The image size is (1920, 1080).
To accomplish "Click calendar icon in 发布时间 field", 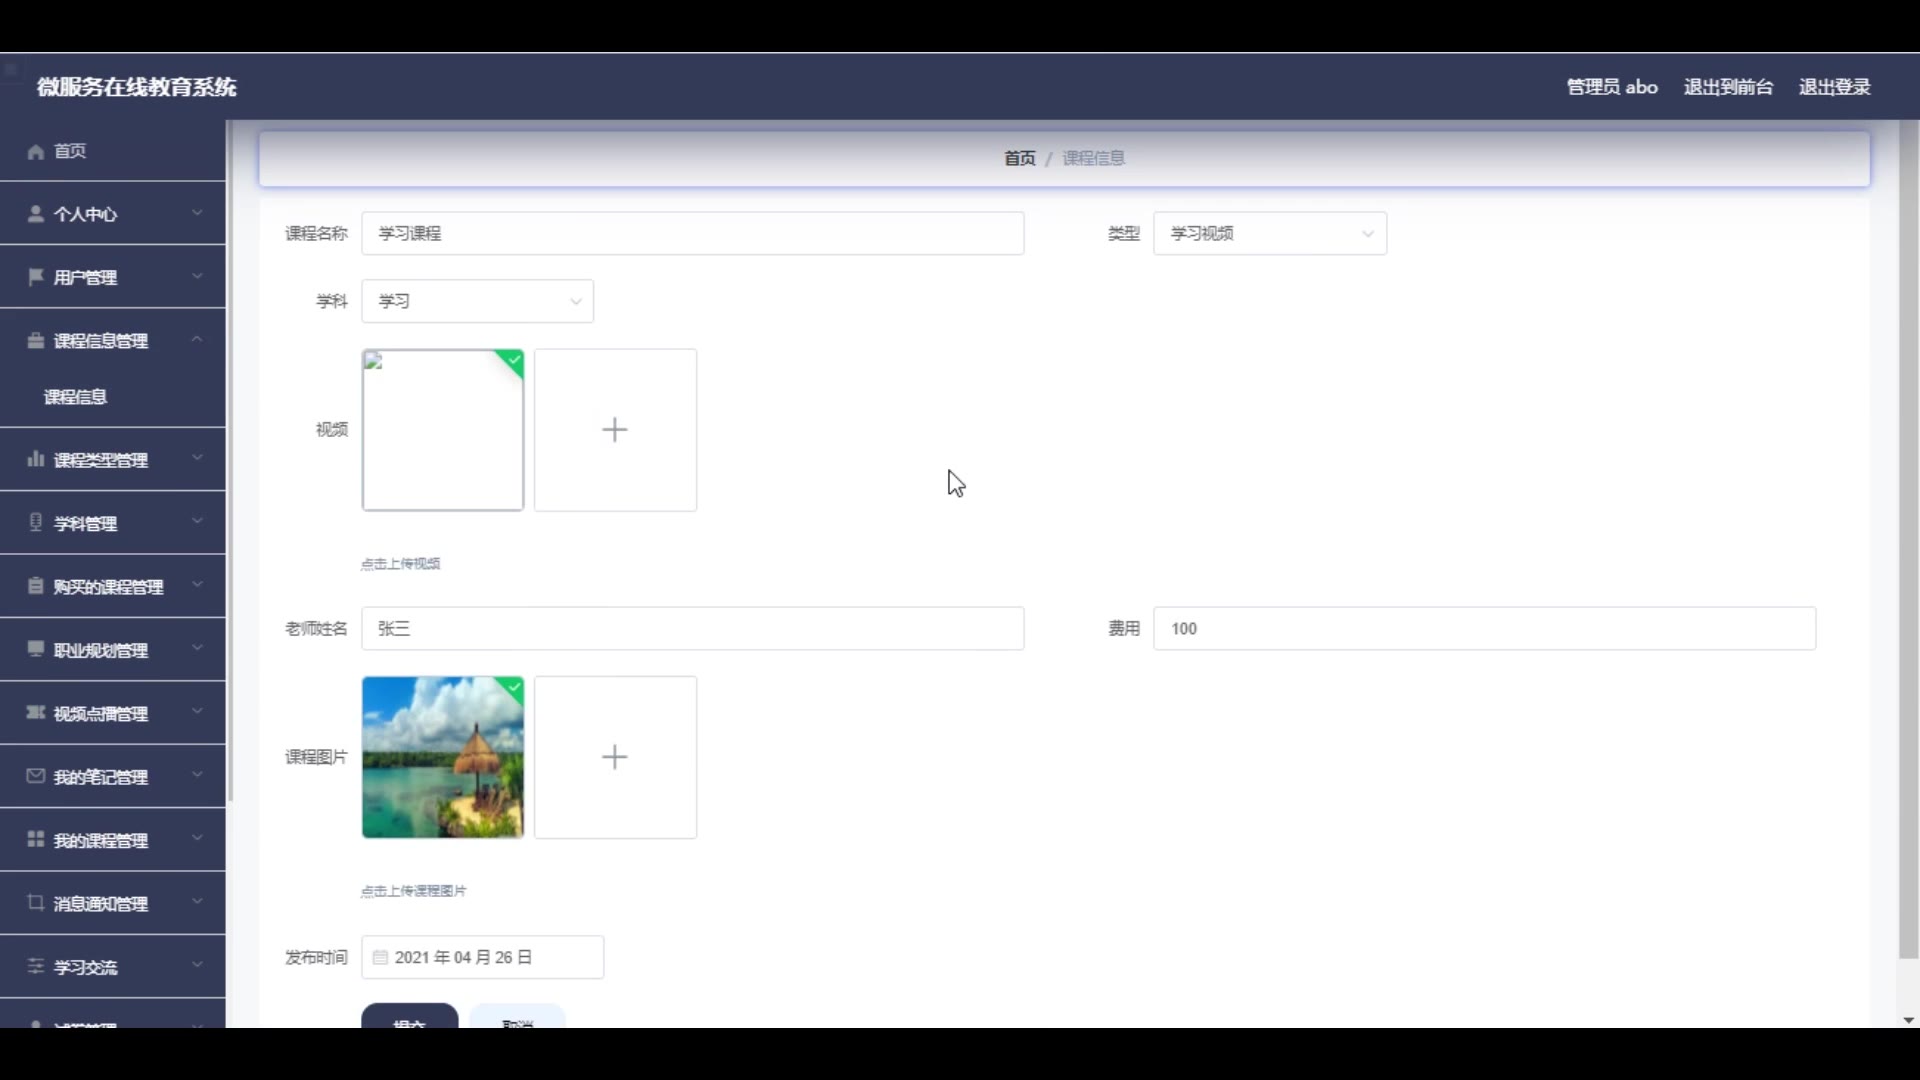I will pyautogui.click(x=380, y=958).
